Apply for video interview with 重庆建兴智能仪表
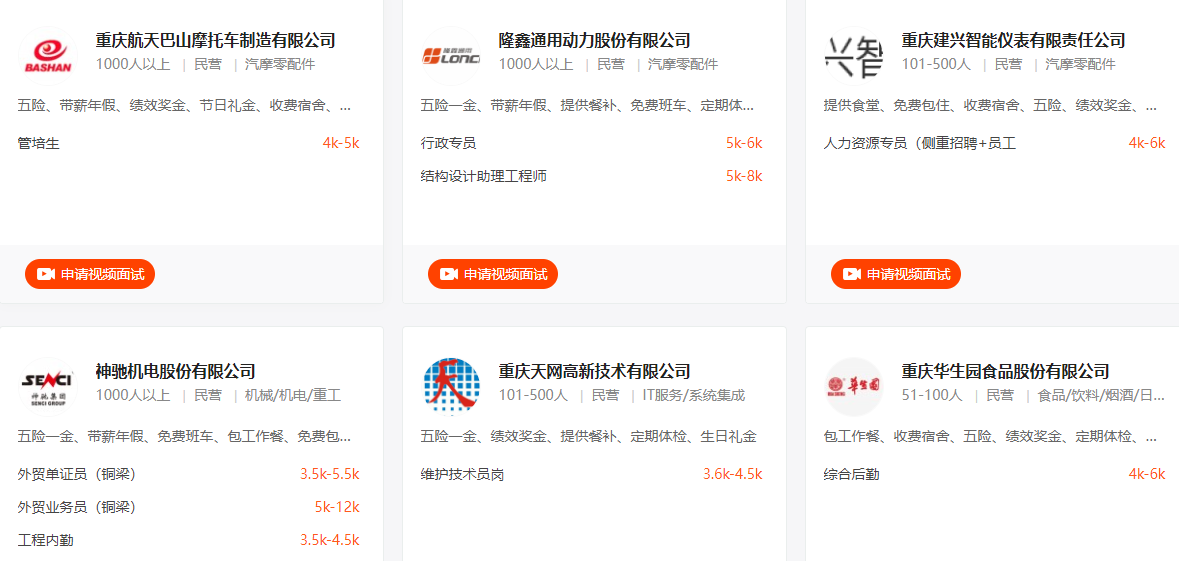The width and height of the screenshot is (1179, 561). 896,274
